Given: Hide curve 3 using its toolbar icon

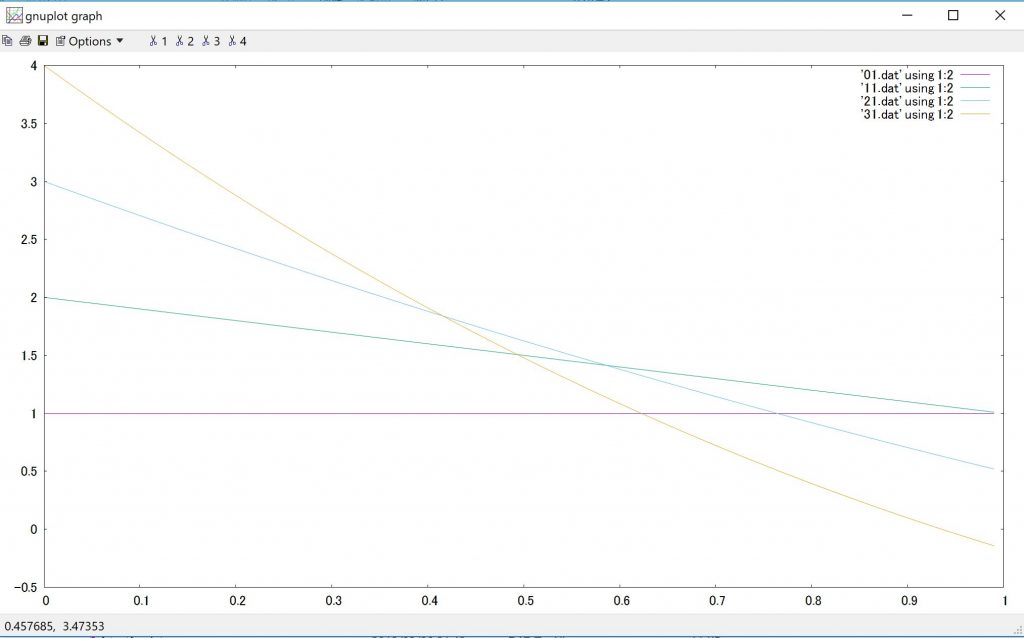Looking at the screenshot, I should coord(210,41).
